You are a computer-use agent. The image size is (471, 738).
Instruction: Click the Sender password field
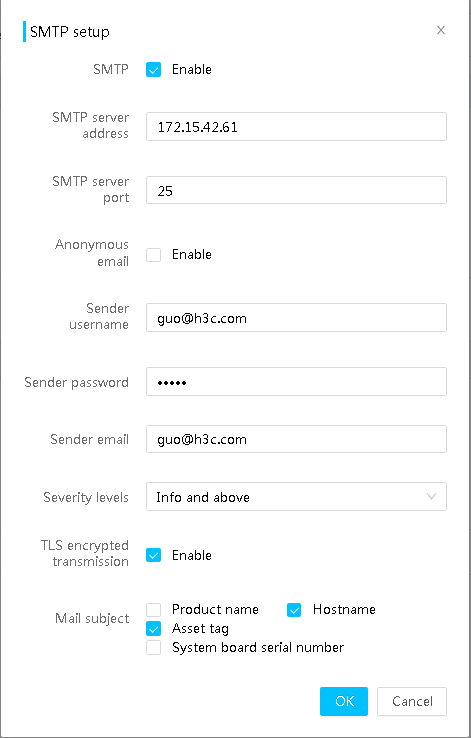296,382
